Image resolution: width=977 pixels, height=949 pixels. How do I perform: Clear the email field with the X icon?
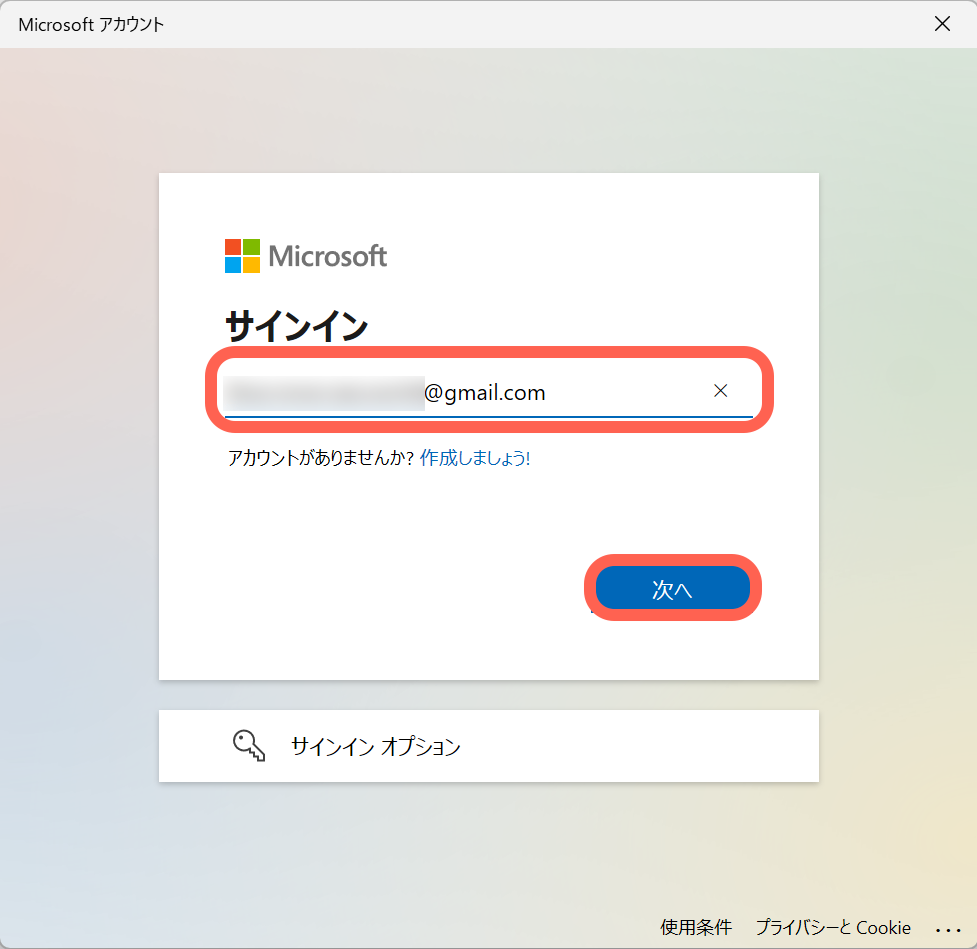(x=720, y=391)
